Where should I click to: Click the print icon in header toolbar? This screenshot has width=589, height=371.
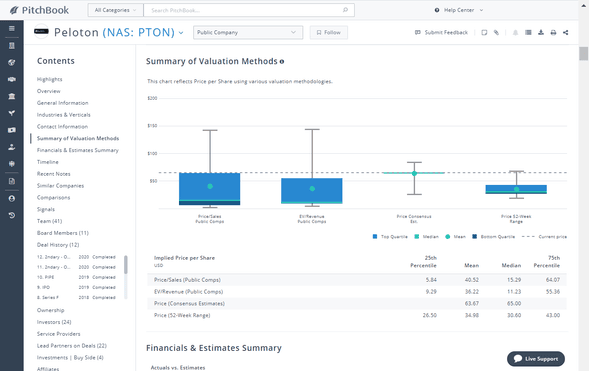point(553,33)
